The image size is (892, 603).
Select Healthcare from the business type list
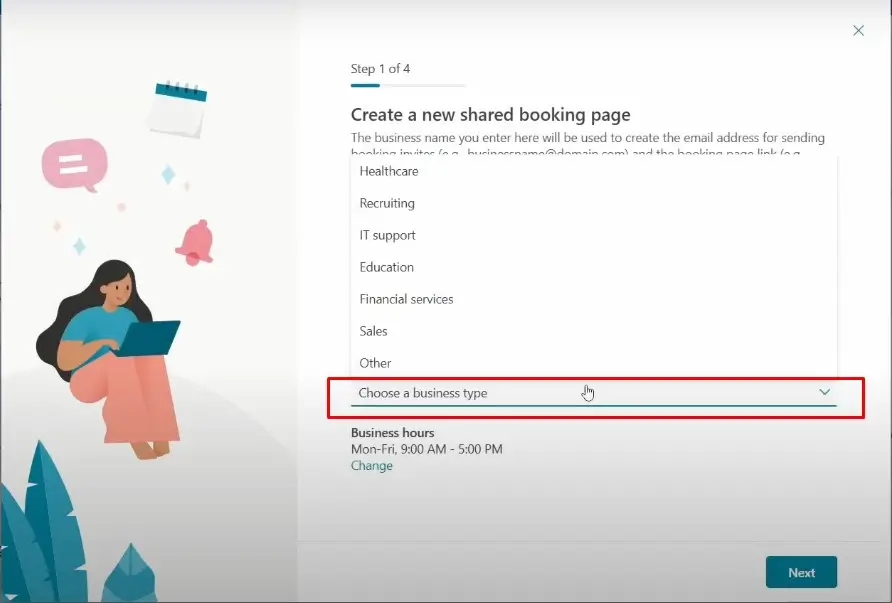coord(389,171)
